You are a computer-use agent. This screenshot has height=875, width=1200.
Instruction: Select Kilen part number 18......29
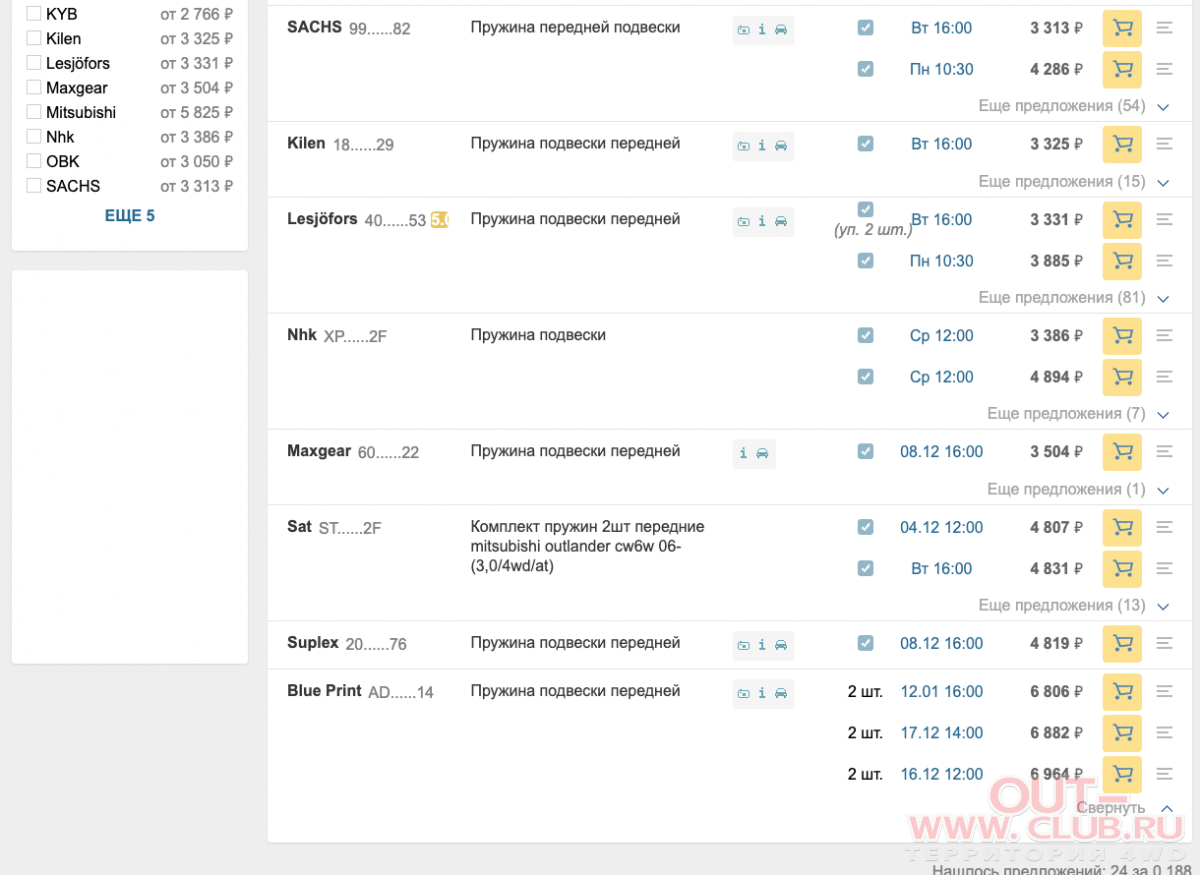click(363, 145)
